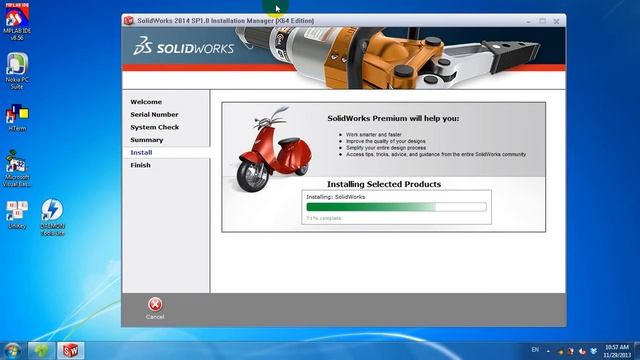Click the '71% complete' text
This screenshot has width=640, height=360.
[324, 218]
